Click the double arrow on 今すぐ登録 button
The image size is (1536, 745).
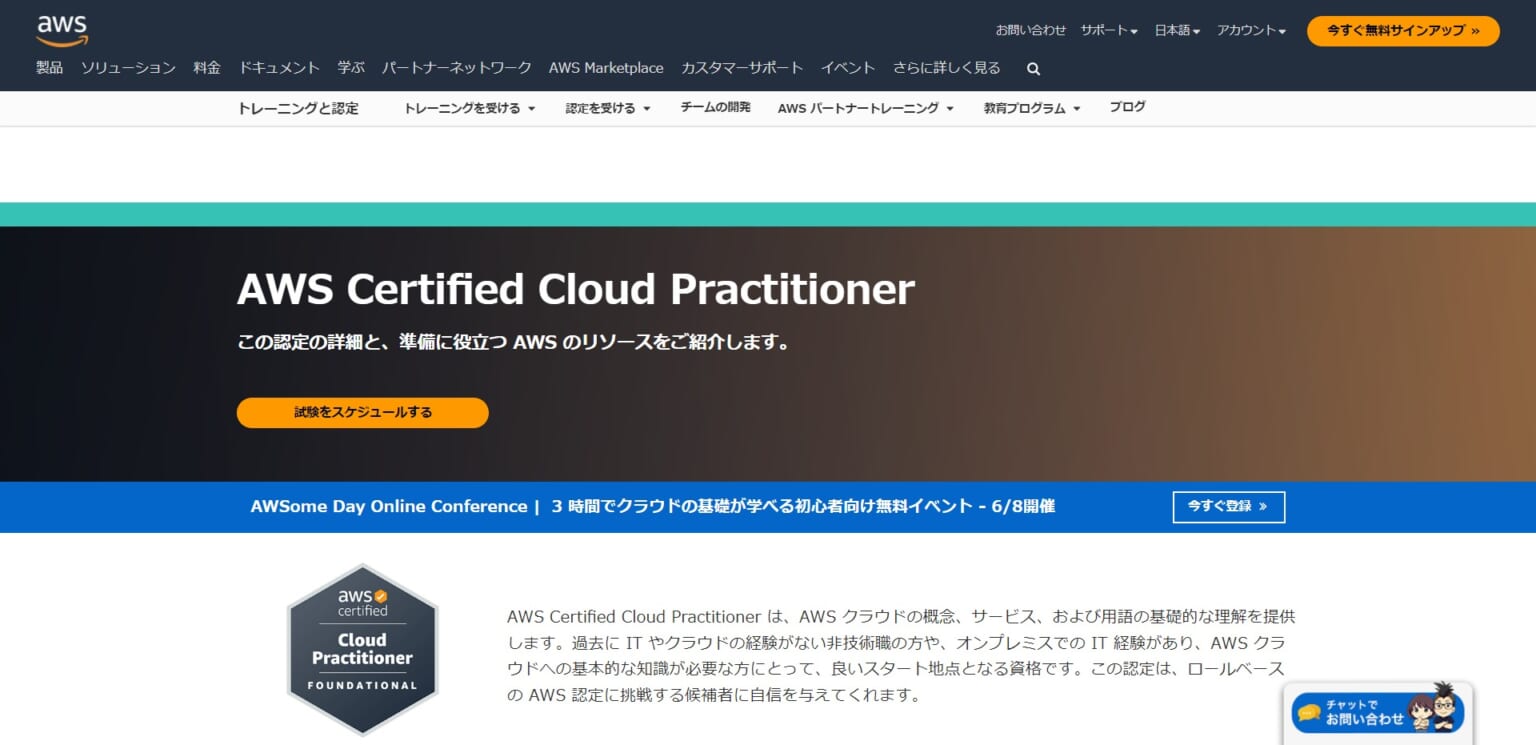point(1262,507)
